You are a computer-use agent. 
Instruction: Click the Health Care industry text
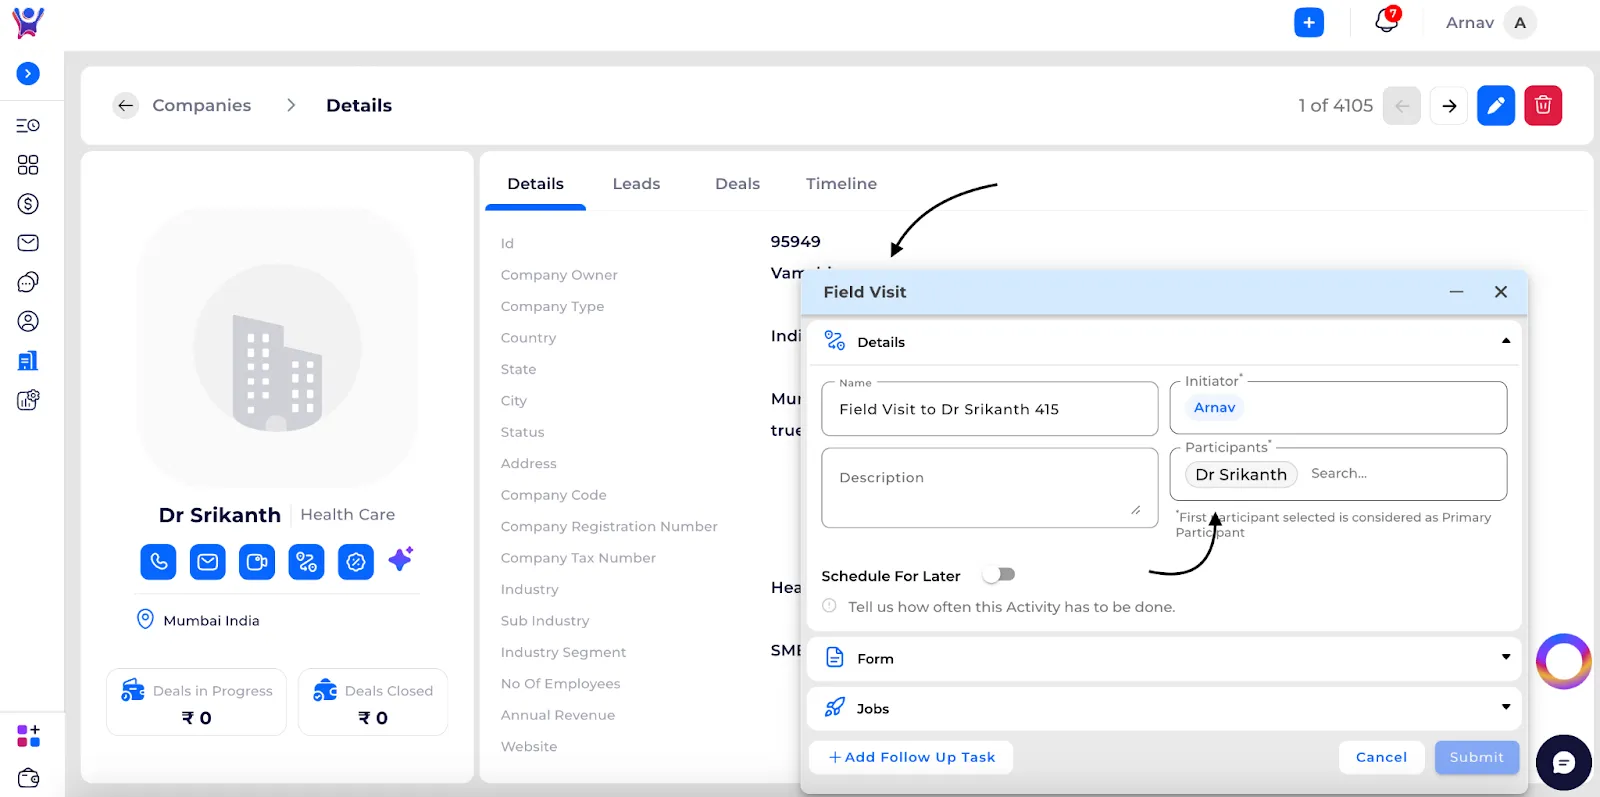click(x=347, y=514)
